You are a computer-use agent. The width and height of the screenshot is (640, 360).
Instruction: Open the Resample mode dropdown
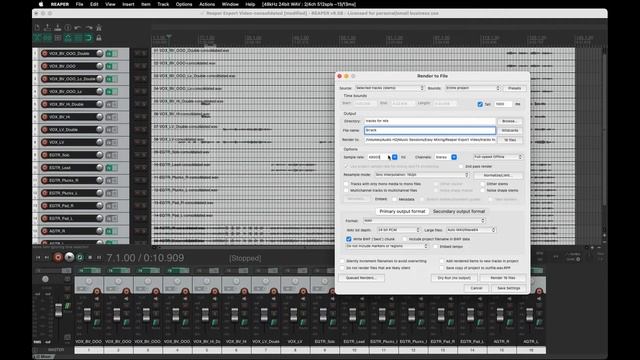click(422, 175)
